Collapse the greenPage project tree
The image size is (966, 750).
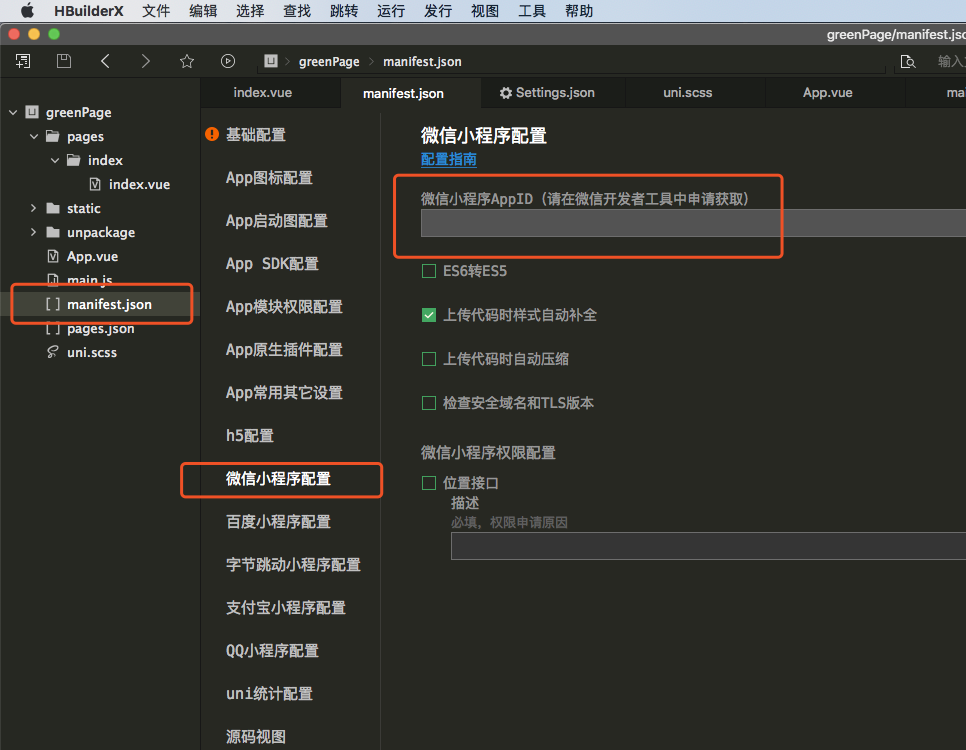coord(13,112)
